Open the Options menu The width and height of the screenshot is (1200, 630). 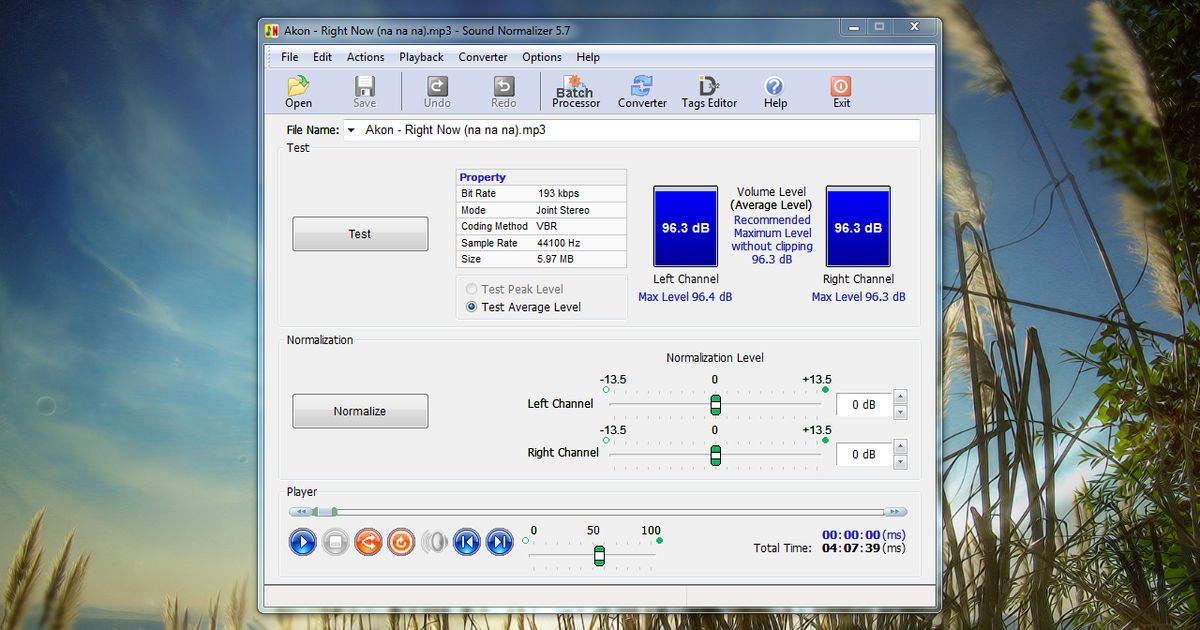(541, 57)
